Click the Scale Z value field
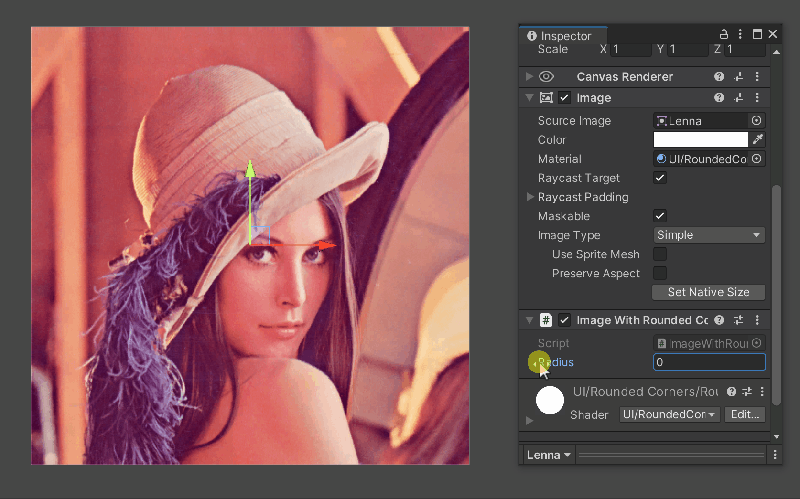 [745, 49]
